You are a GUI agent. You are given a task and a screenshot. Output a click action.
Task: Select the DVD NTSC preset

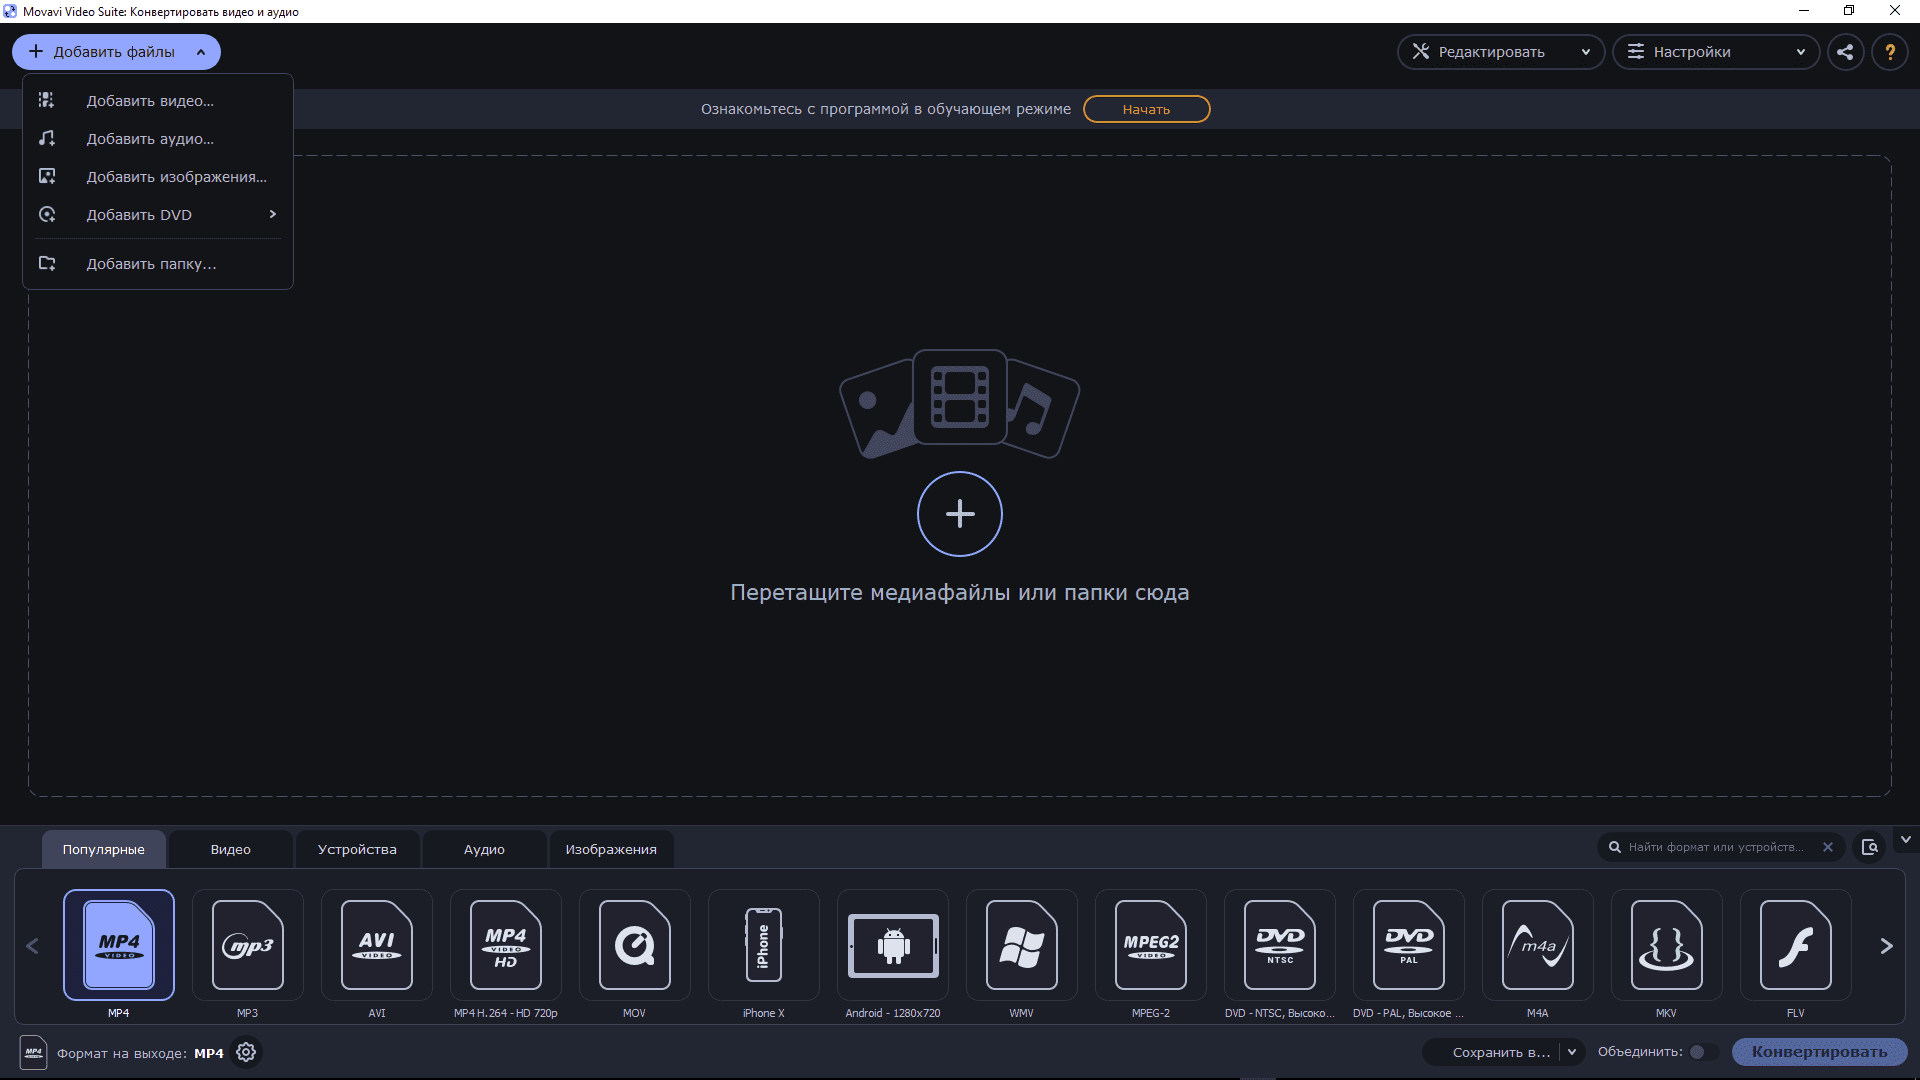point(1280,945)
